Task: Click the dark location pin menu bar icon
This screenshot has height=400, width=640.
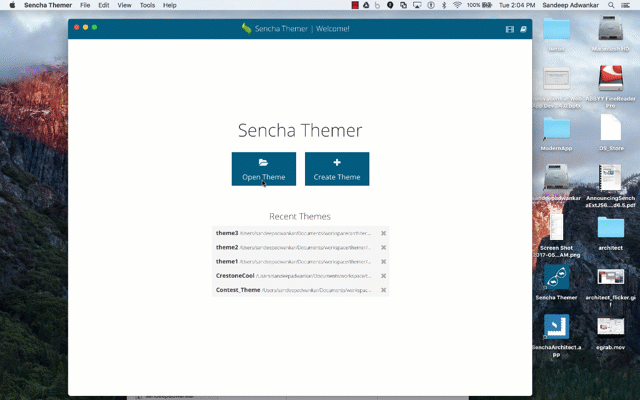Action: click(390, 5)
